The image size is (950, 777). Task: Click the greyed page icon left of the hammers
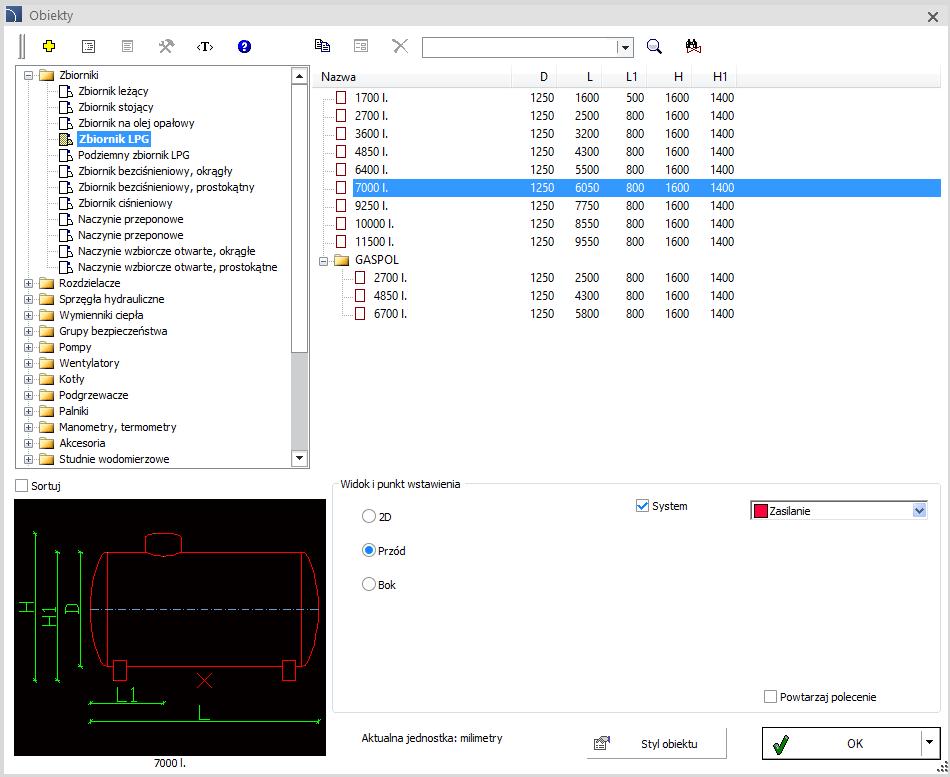127,46
